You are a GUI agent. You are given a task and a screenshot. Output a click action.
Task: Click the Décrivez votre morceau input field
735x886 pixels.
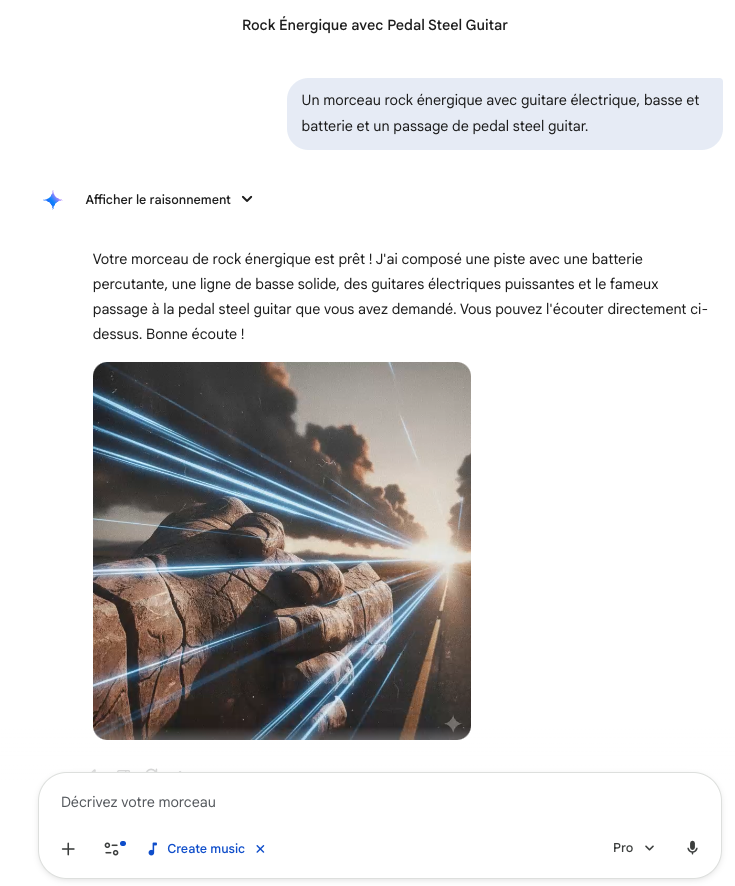[x=380, y=802]
